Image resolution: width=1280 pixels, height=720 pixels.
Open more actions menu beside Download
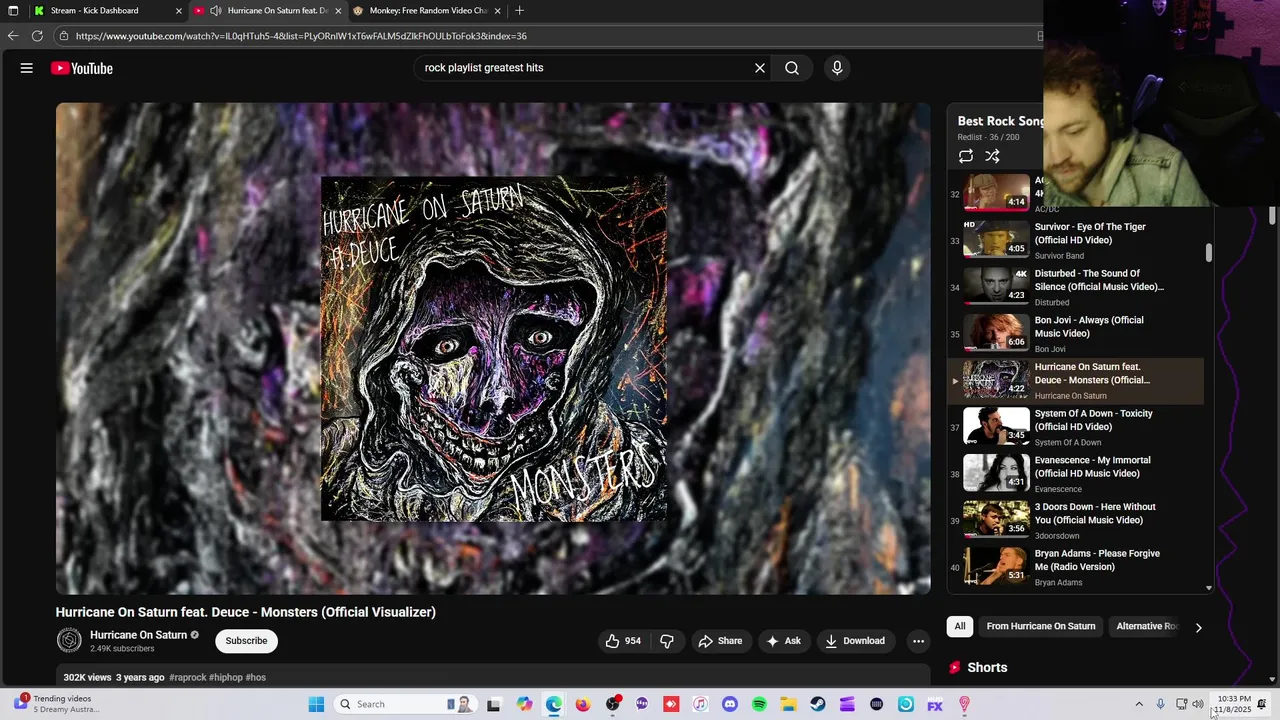point(918,641)
